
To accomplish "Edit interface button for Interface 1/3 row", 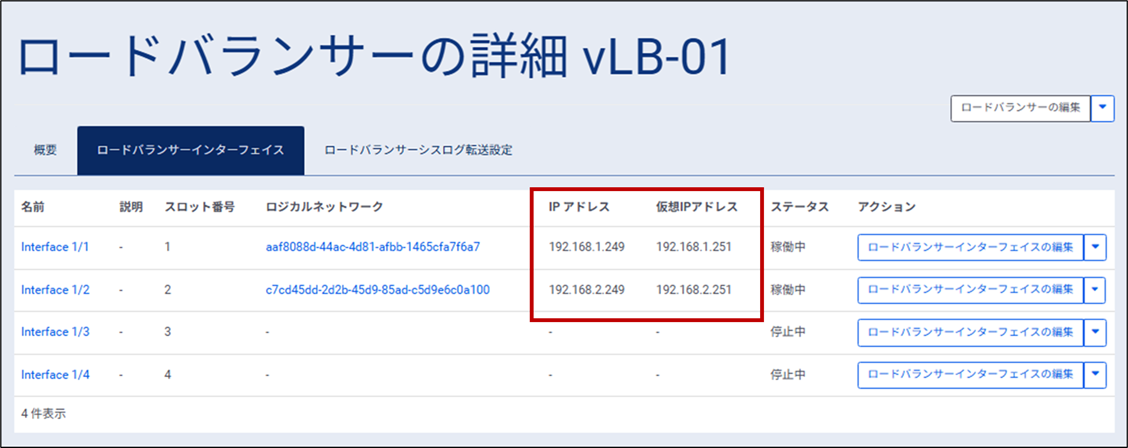I will tap(970, 332).
